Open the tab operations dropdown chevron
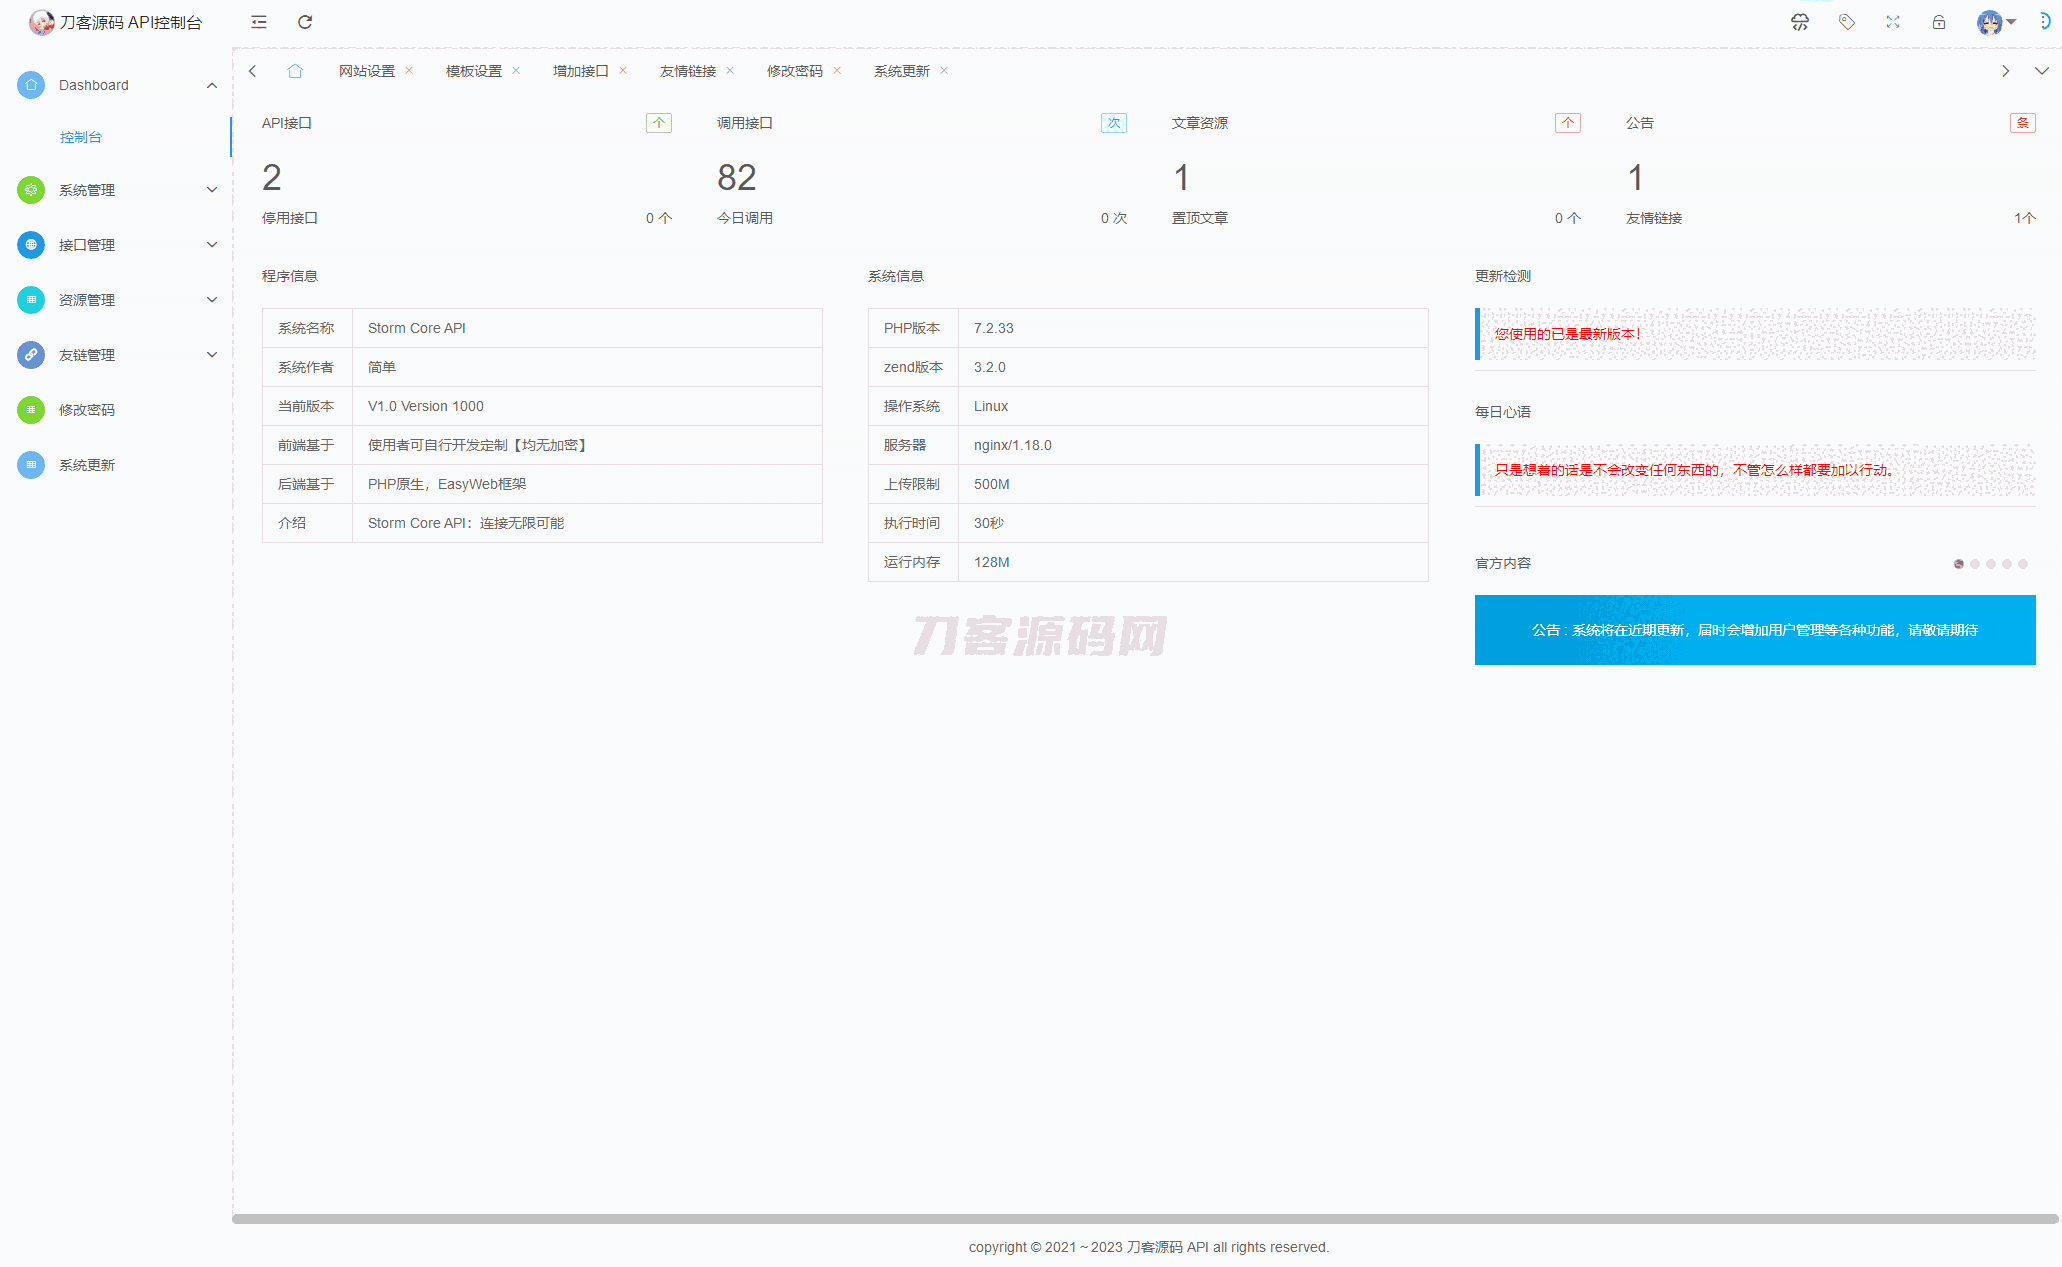This screenshot has width=2062, height=1267. click(2042, 71)
